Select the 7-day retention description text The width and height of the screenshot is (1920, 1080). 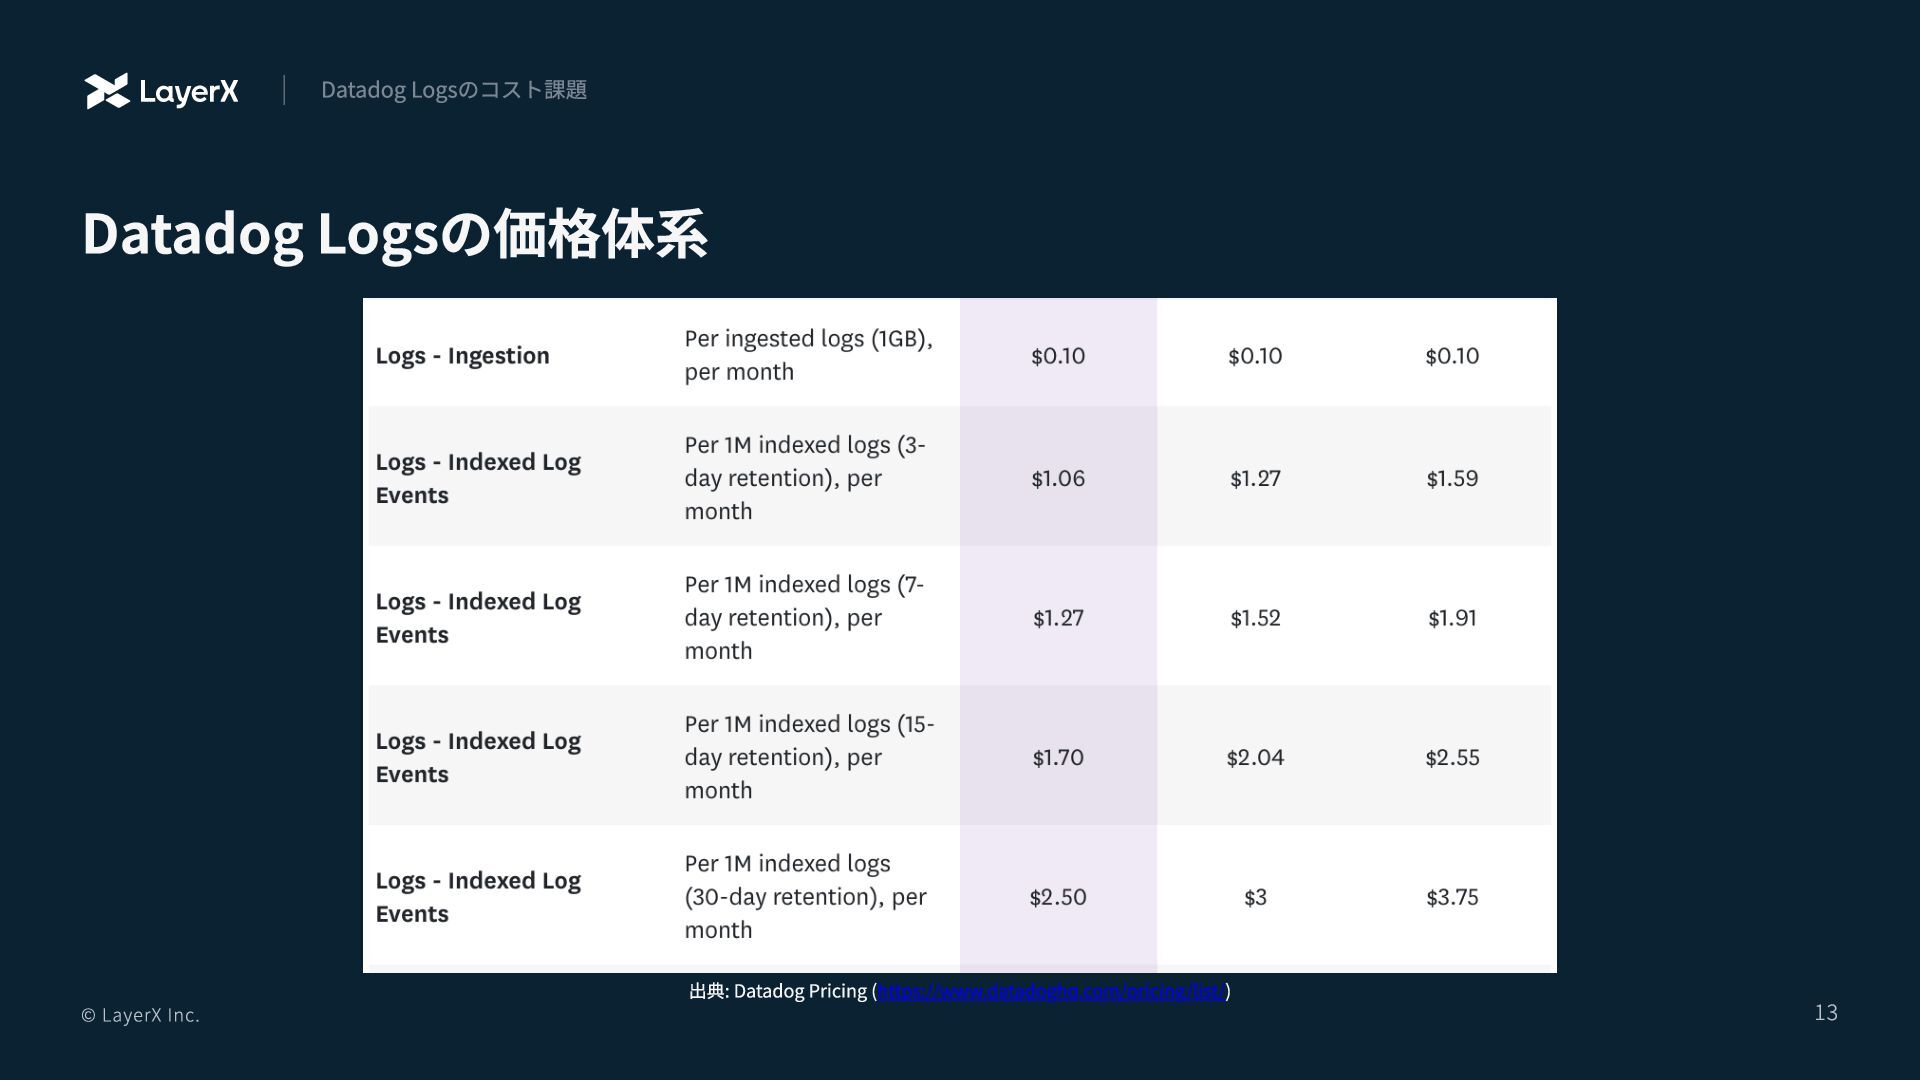804,617
